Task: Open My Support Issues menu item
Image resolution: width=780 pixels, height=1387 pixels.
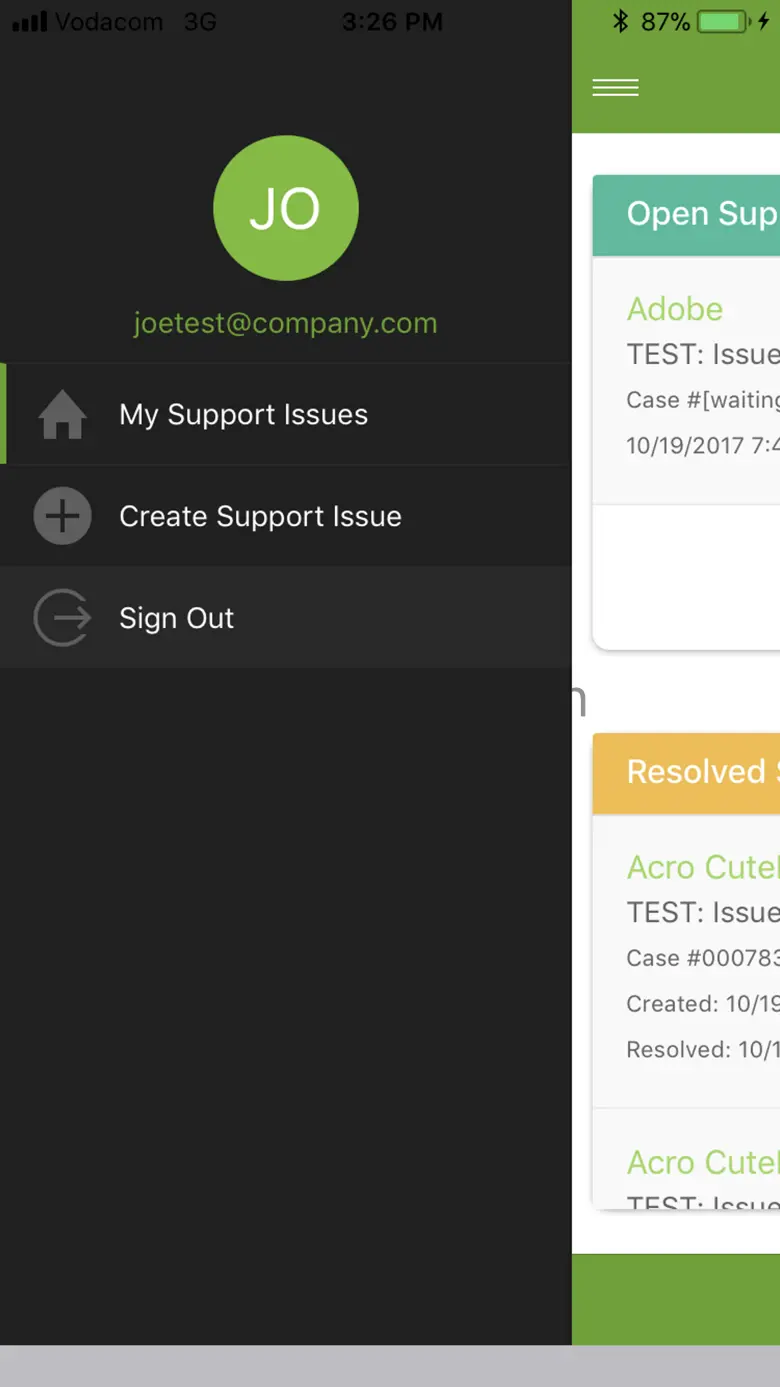Action: 243,415
